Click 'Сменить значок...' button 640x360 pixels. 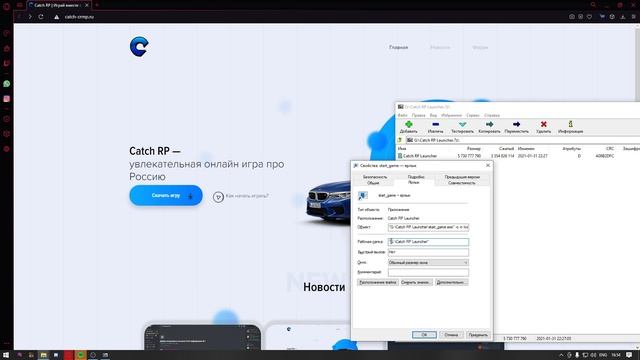coord(416,282)
